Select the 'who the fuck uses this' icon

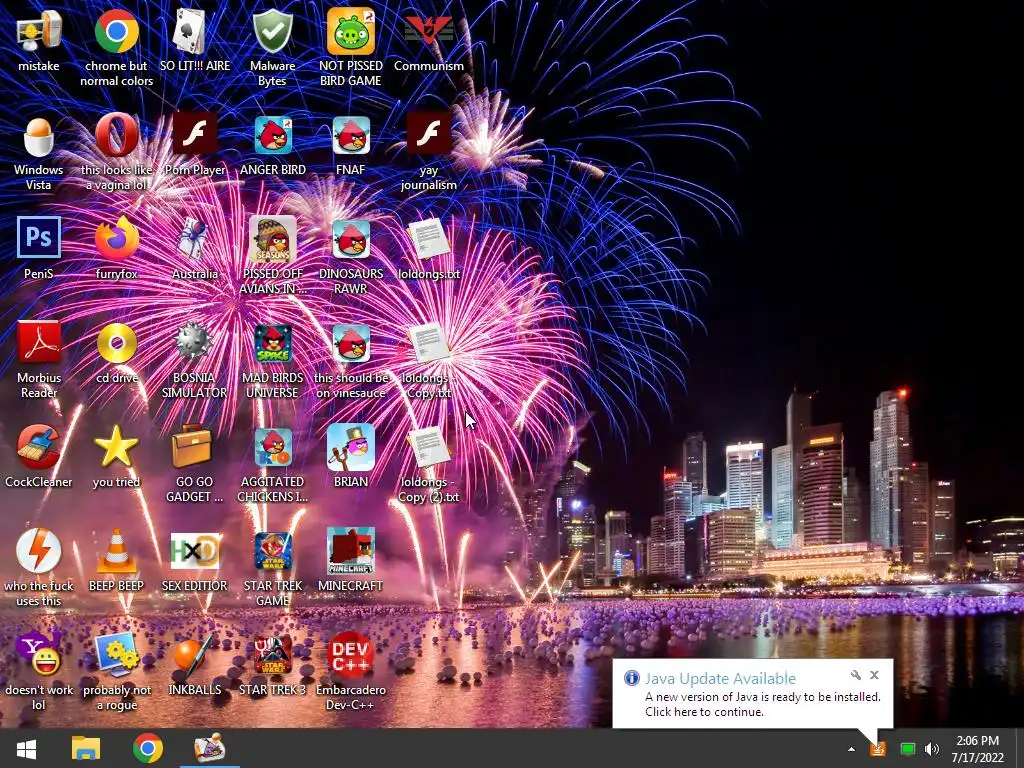[39, 551]
